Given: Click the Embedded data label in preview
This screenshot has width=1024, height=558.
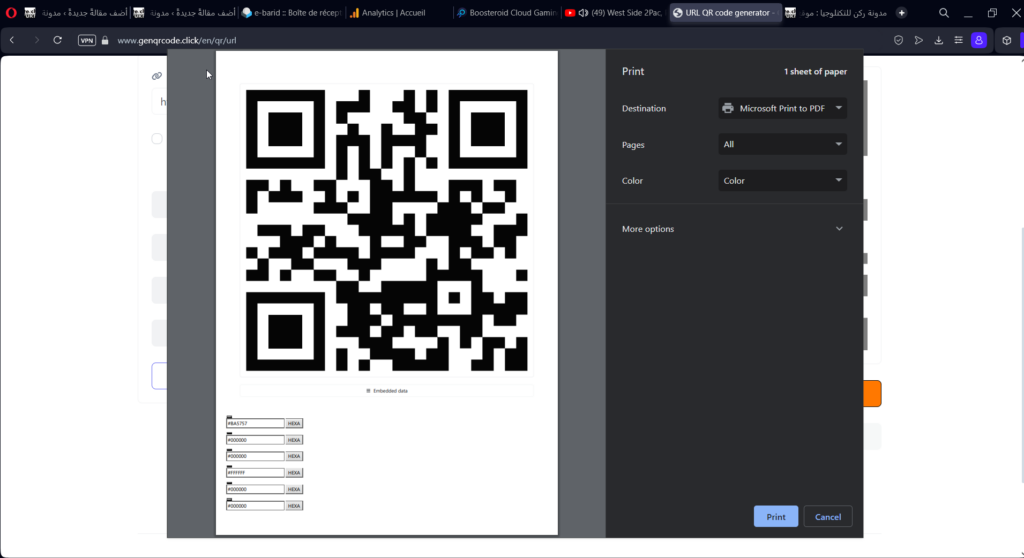Looking at the screenshot, I should point(391,391).
